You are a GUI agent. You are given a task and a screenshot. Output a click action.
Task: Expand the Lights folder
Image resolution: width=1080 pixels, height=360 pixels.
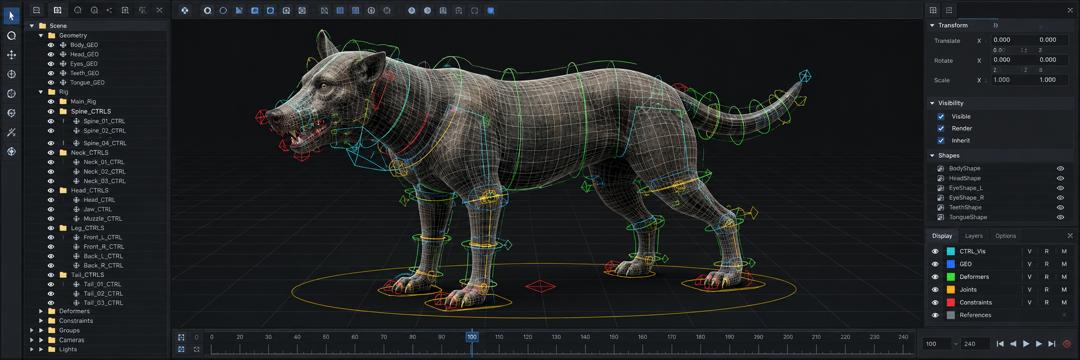[41, 349]
